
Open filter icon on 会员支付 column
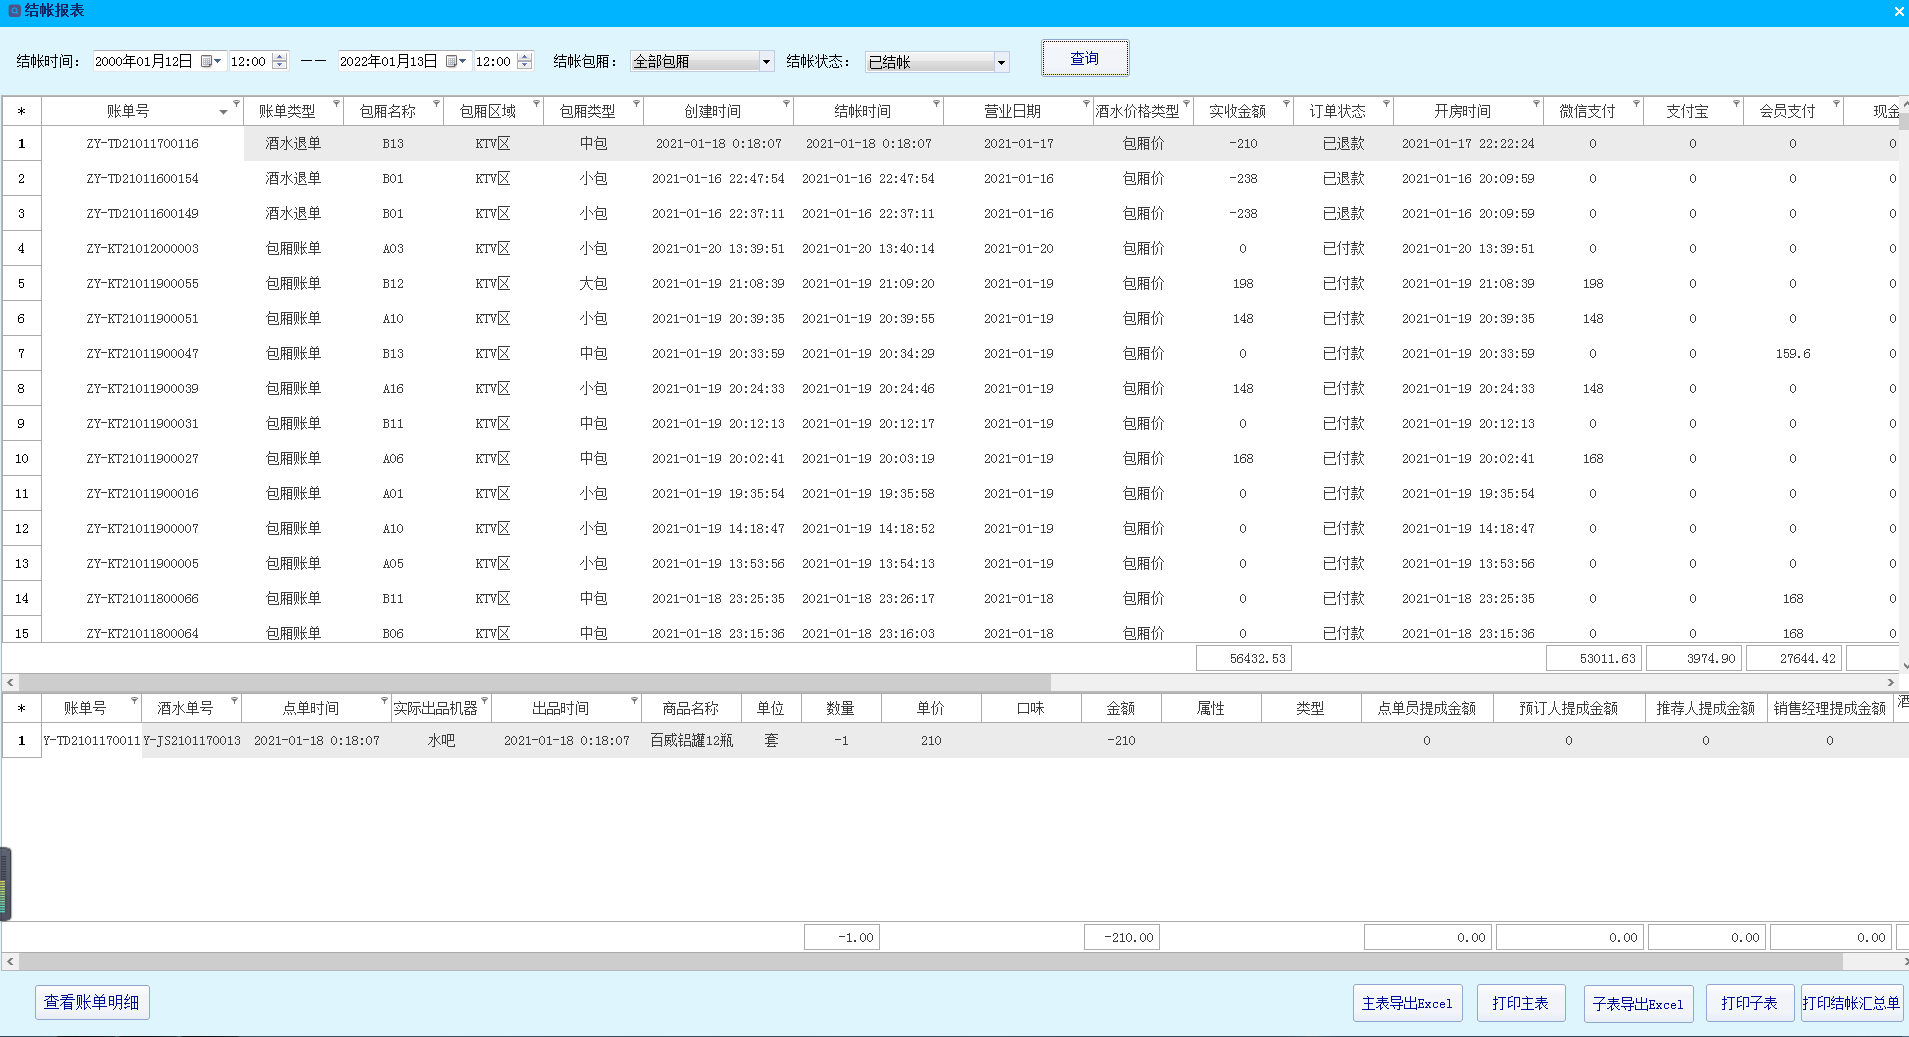coord(1836,103)
